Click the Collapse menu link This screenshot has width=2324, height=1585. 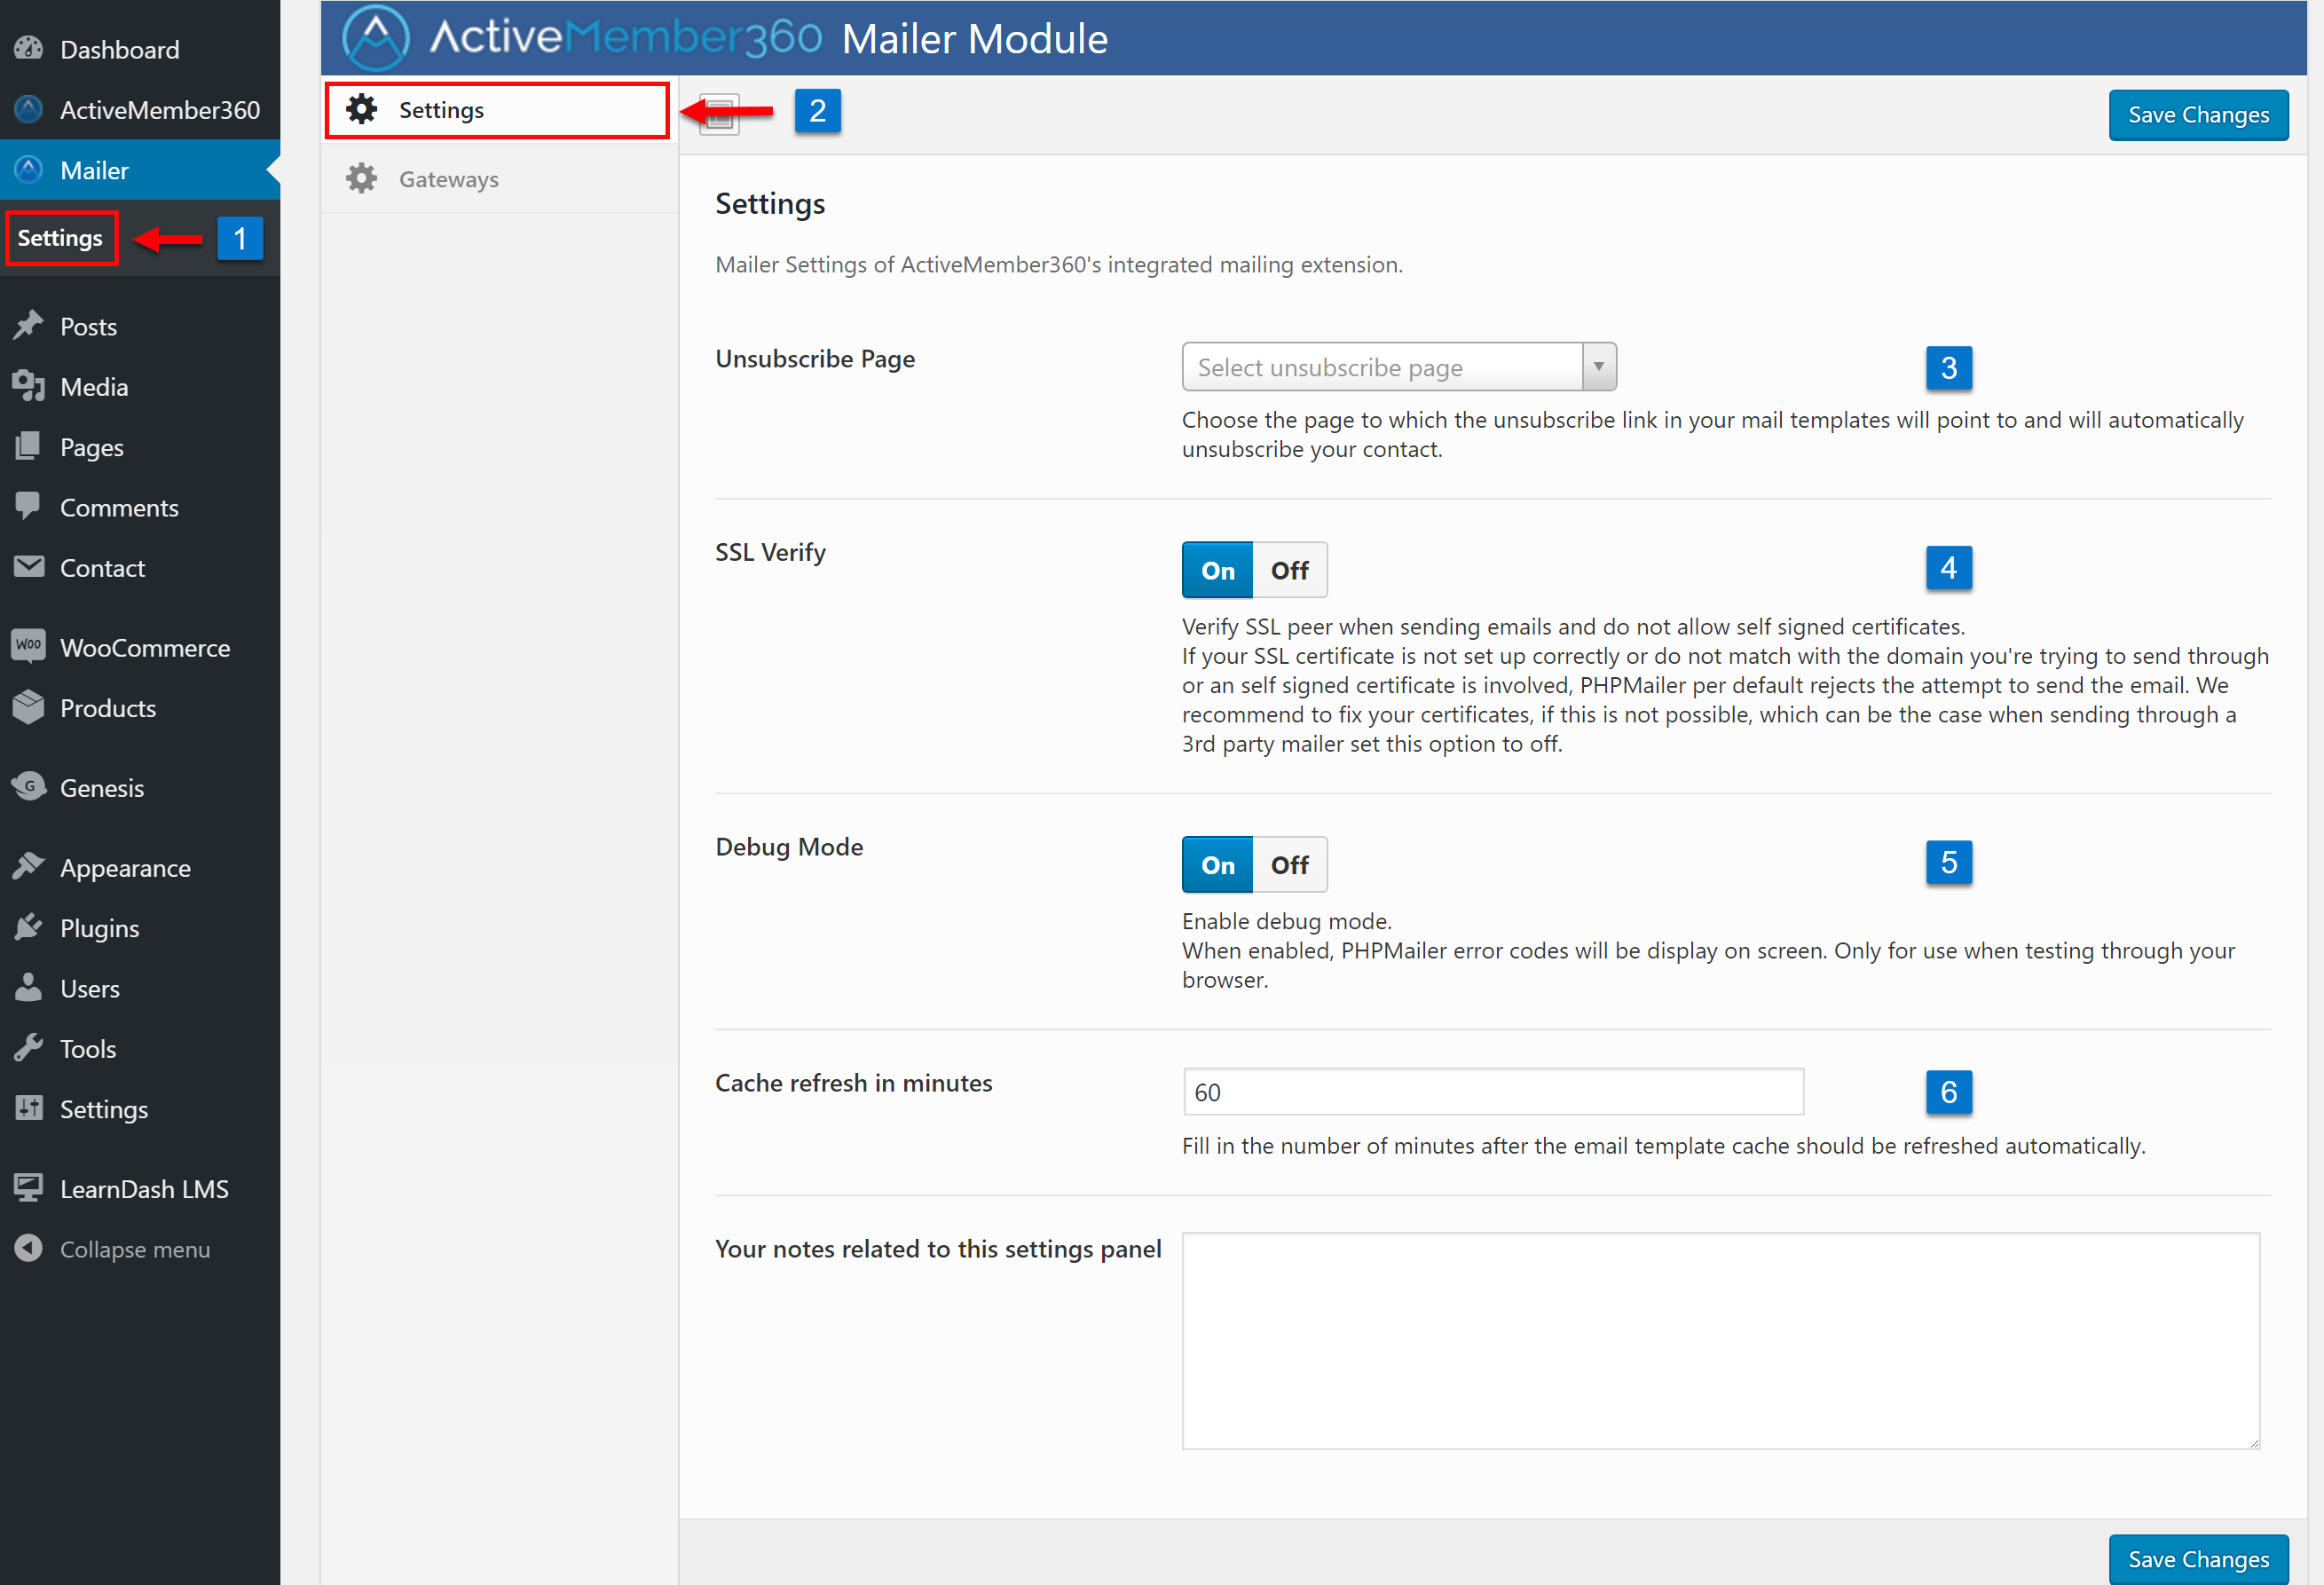click(140, 1248)
